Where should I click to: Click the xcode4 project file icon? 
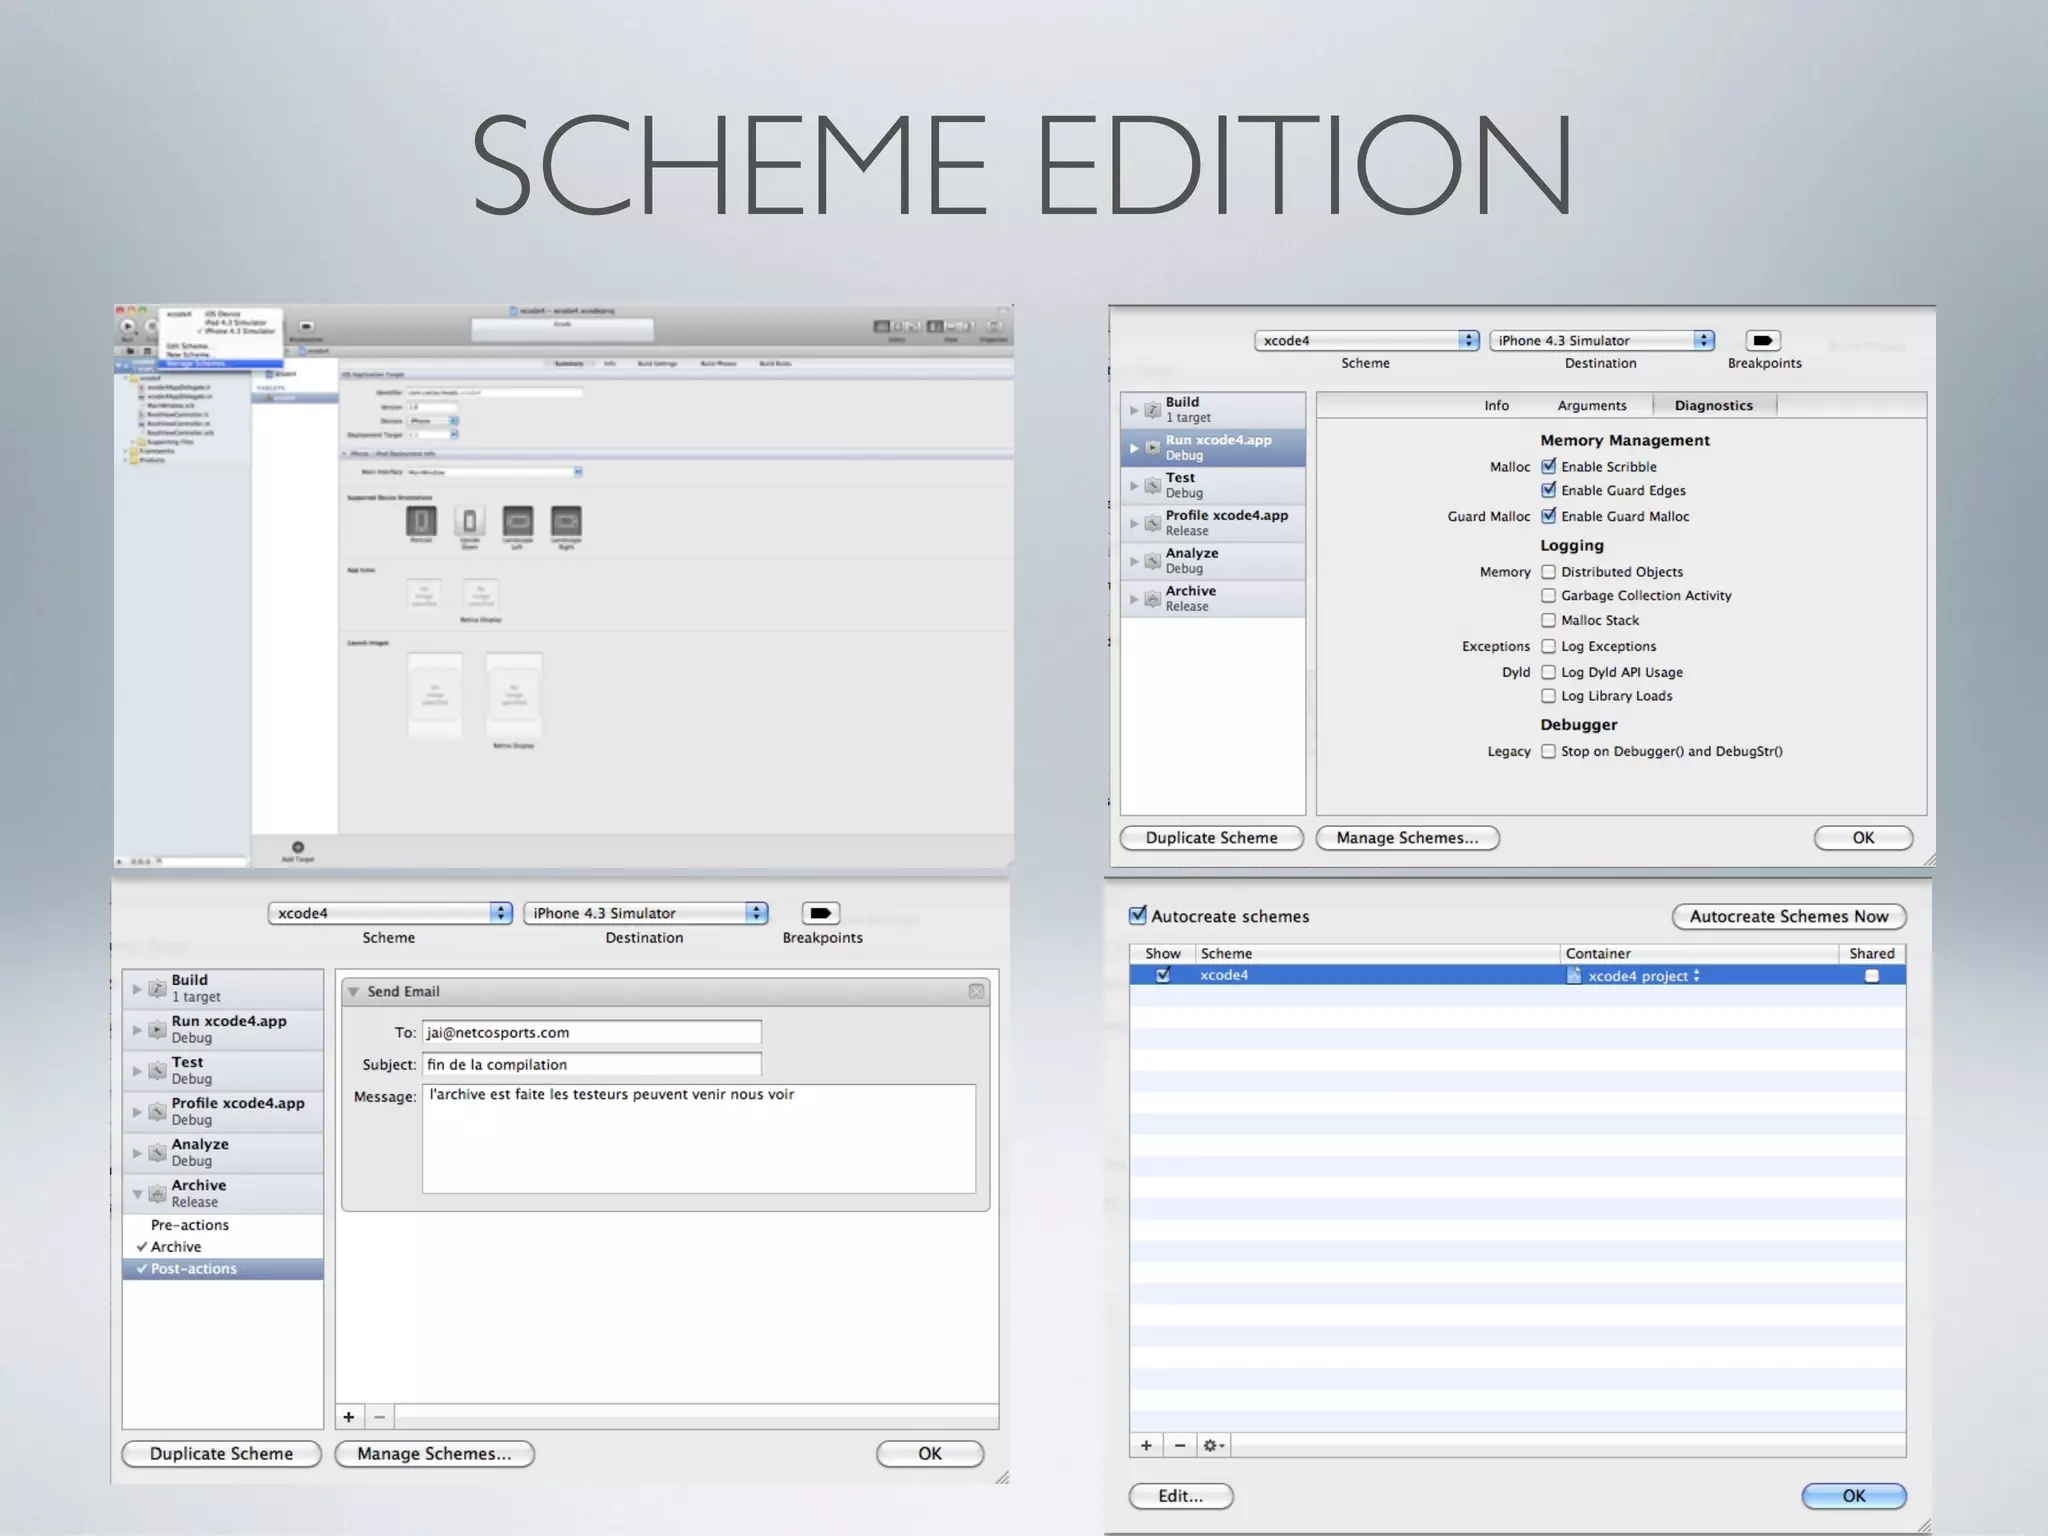pos(1574,975)
